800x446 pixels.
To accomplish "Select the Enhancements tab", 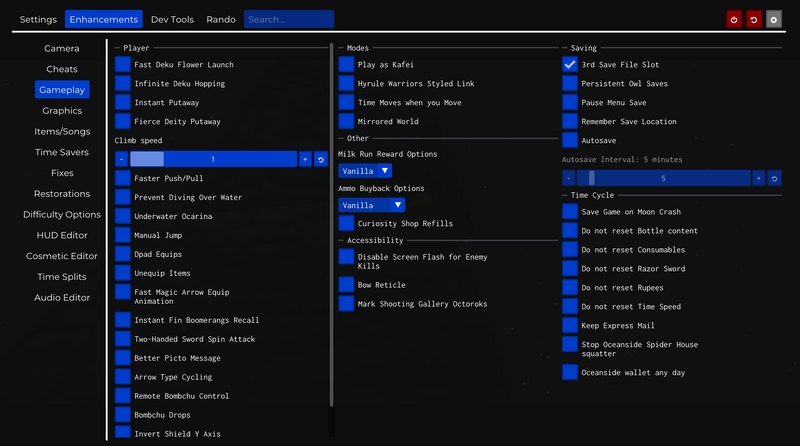I will click(x=104, y=19).
